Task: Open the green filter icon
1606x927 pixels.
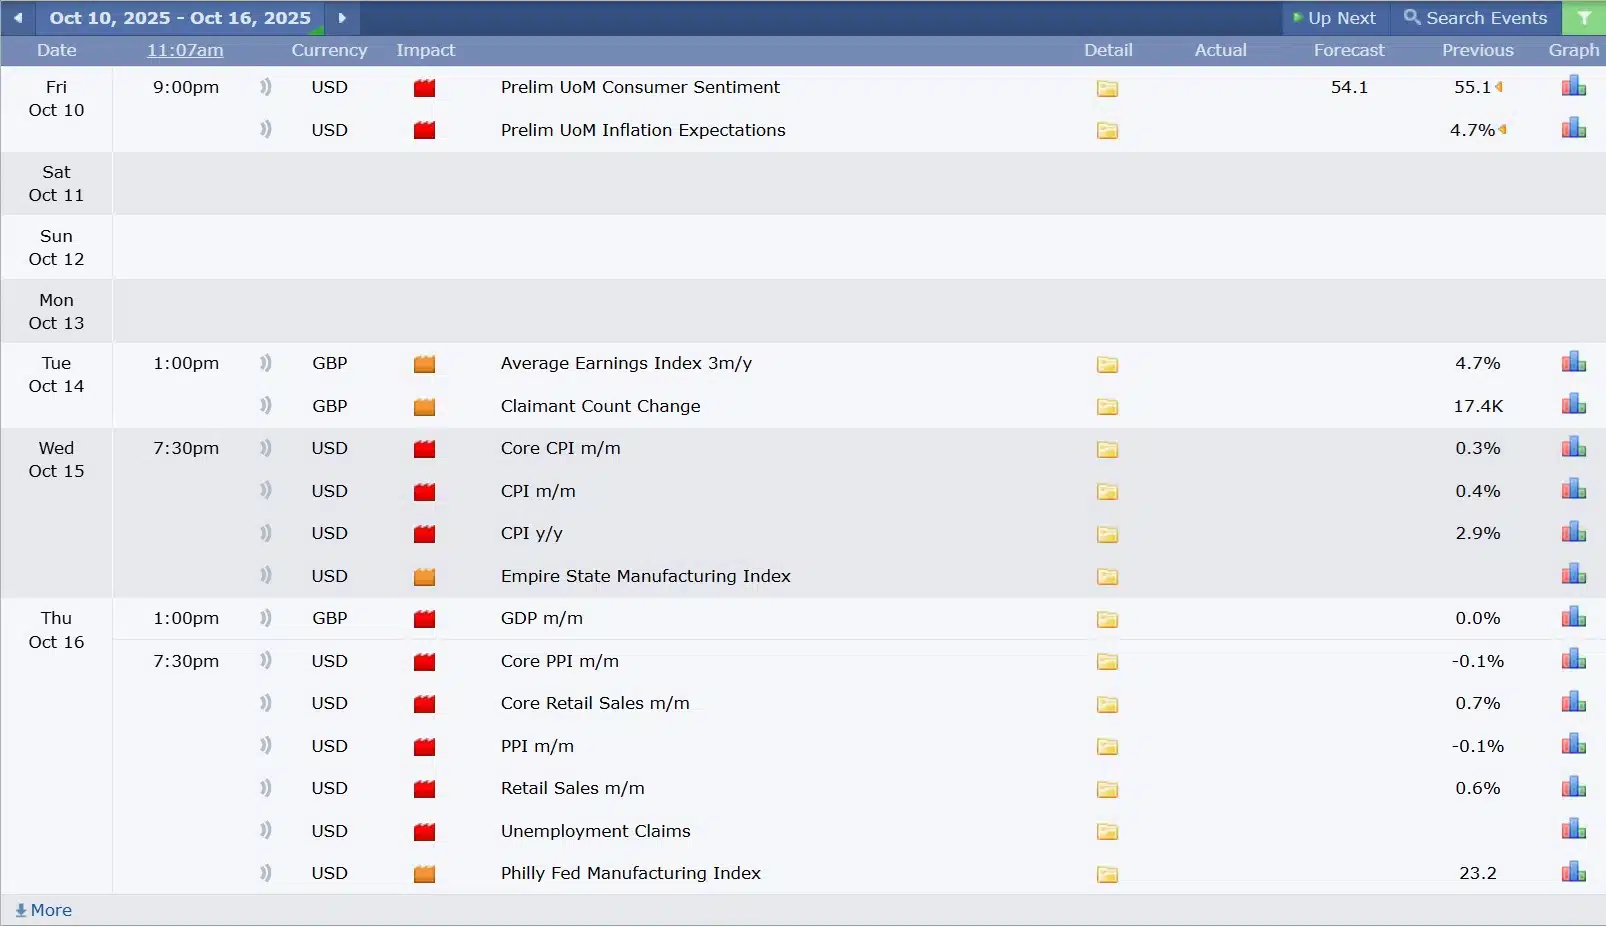Action: point(1584,18)
